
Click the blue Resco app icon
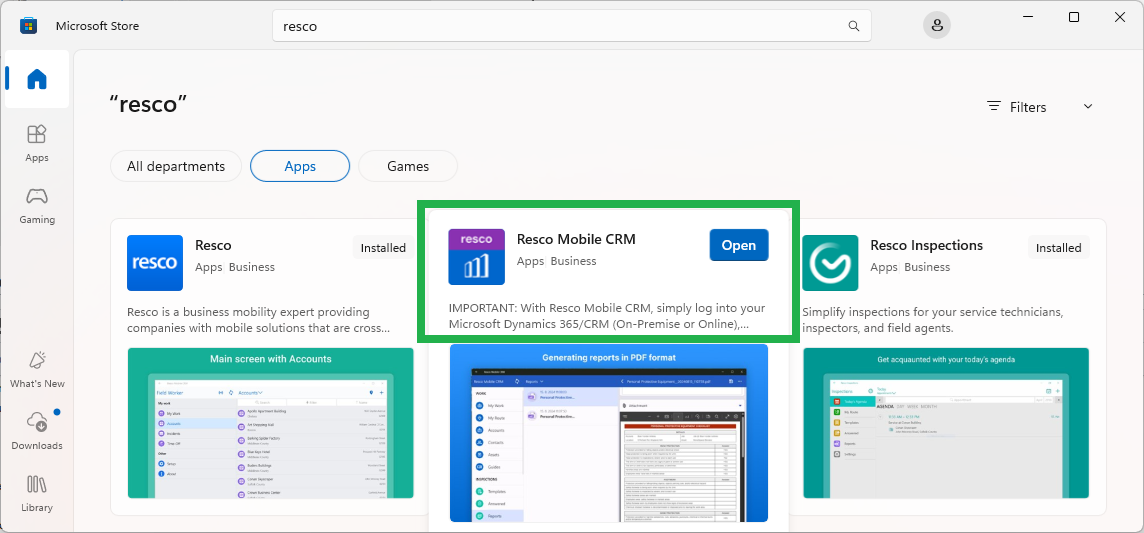(x=155, y=263)
